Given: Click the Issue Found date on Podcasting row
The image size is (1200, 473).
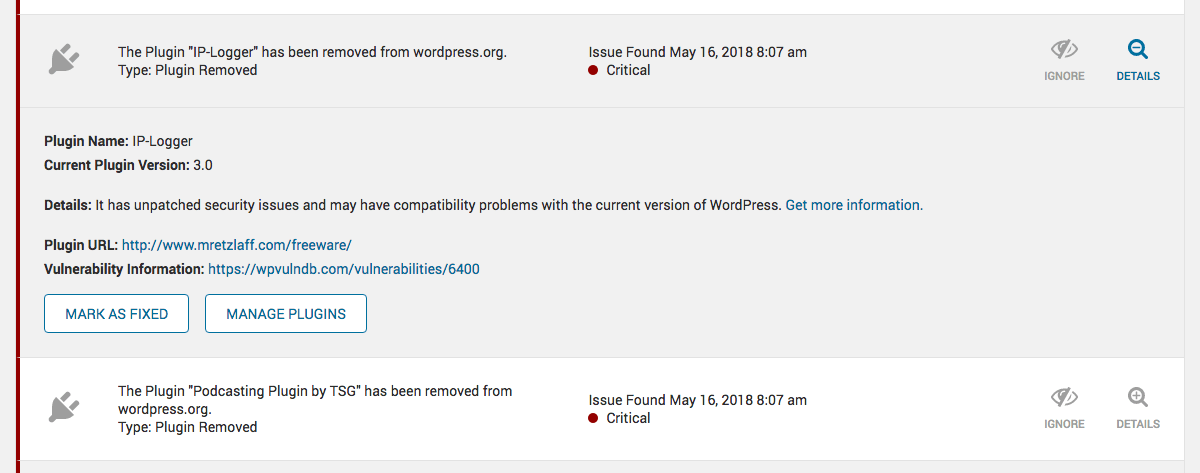Looking at the screenshot, I should [697, 400].
